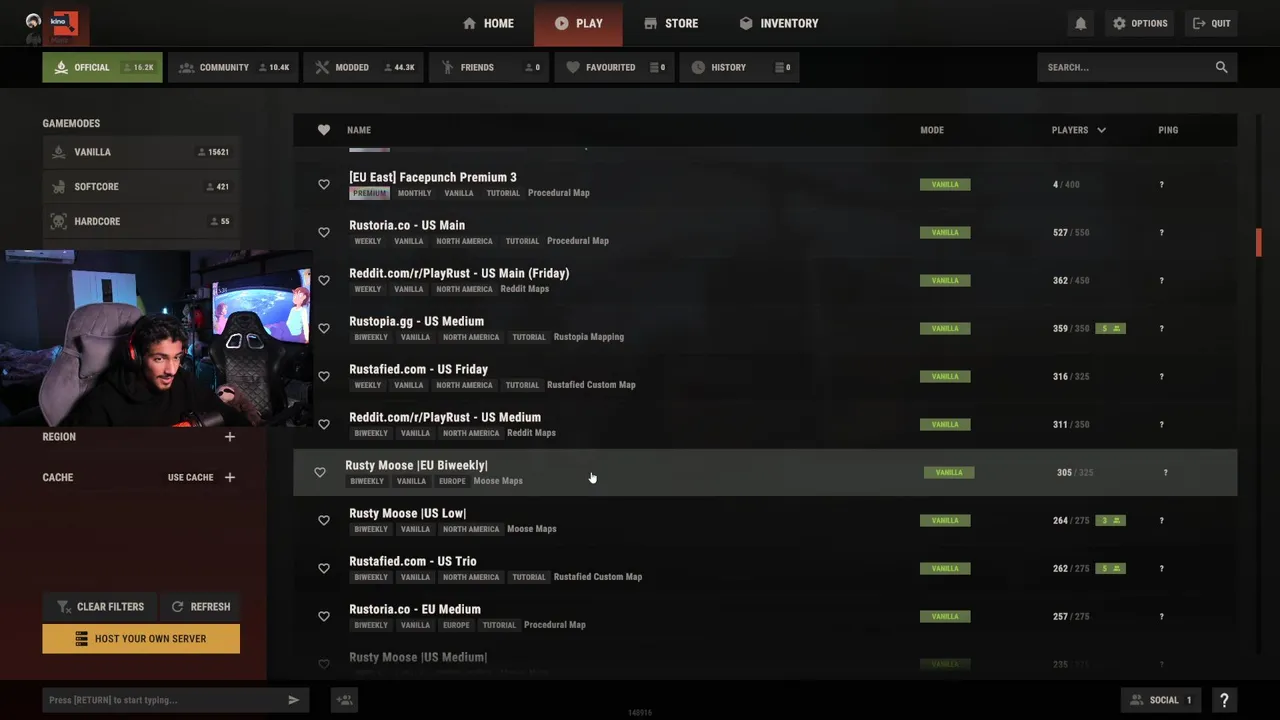This screenshot has width=1280, height=720.
Task: Click the 527 / 550 player count
Action: click(x=1071, y=233)
